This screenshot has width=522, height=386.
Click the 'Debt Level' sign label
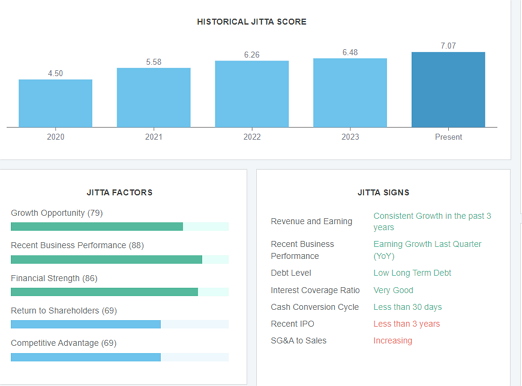291,273
